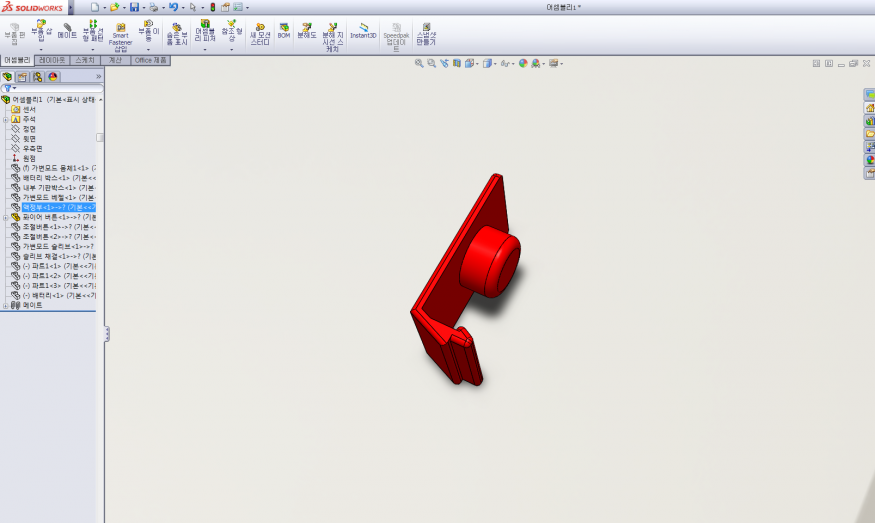Click the 부품 삽입 (Insert Component) tool
The height and width of the screenshot is (523, 875).
(x=41, y=31)
